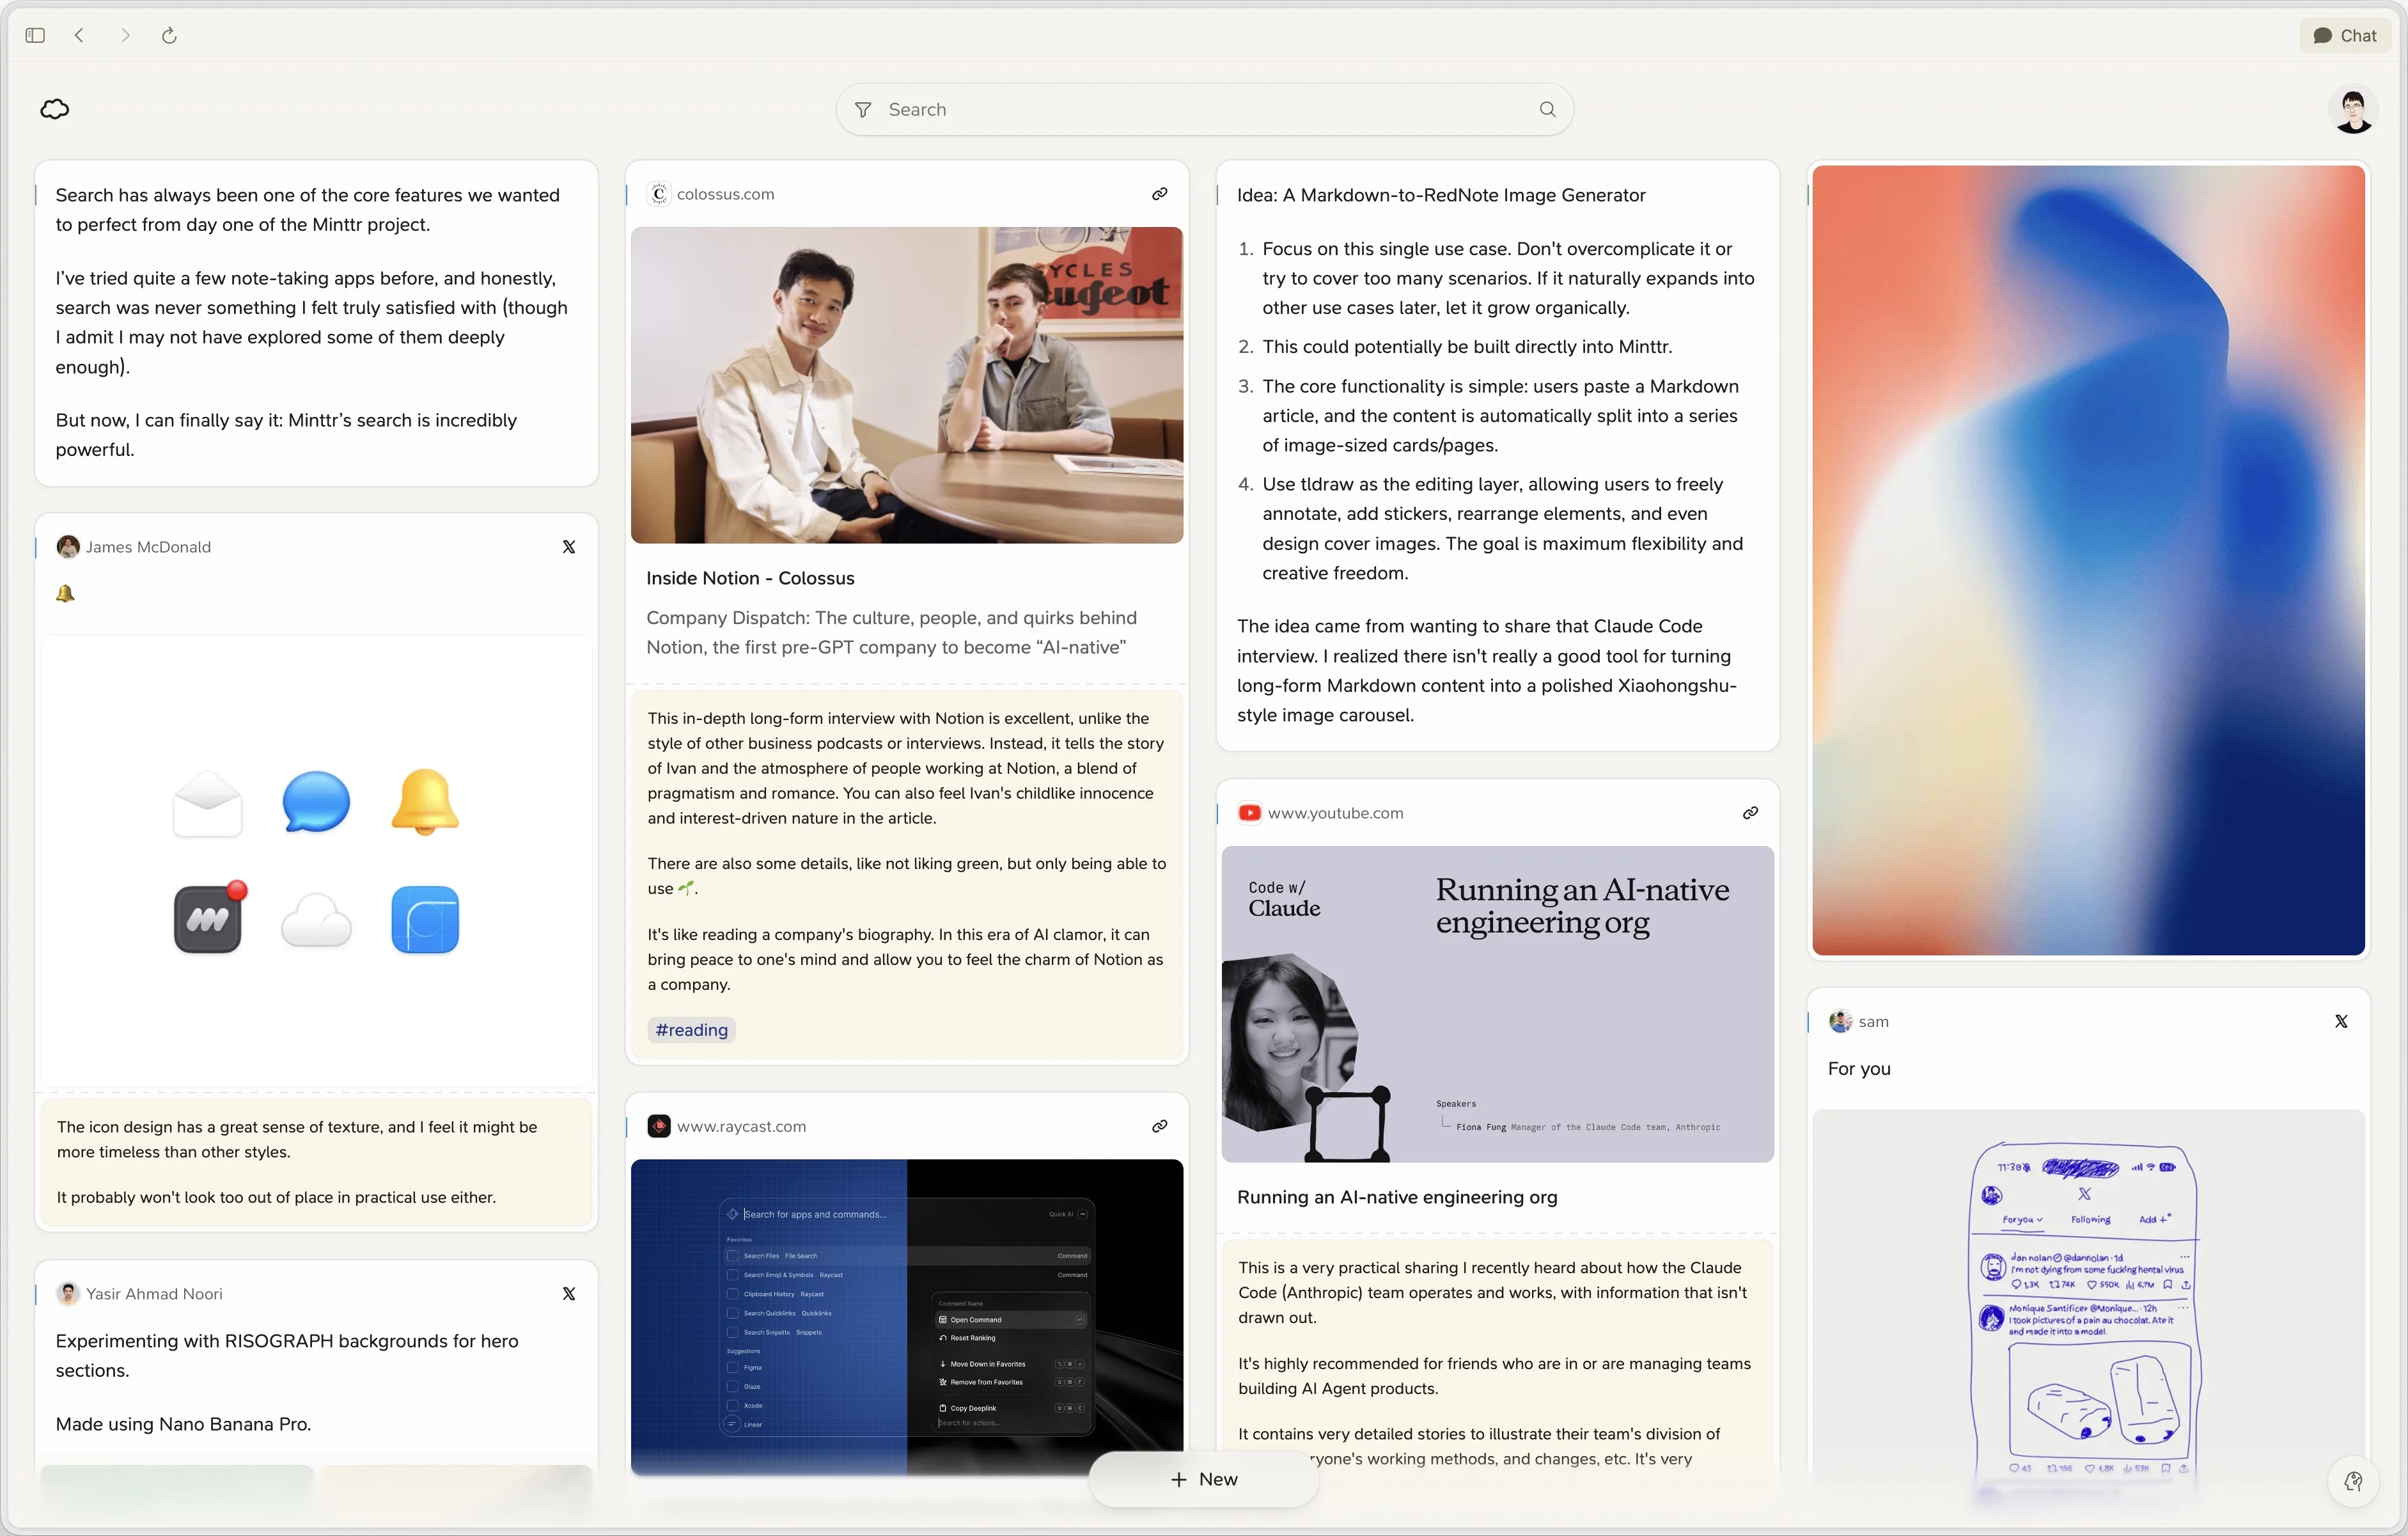Open the Raycast screenshot thumbnail
Image resolution: width=2408 pixels, height=1536 pixels.
907,1317
